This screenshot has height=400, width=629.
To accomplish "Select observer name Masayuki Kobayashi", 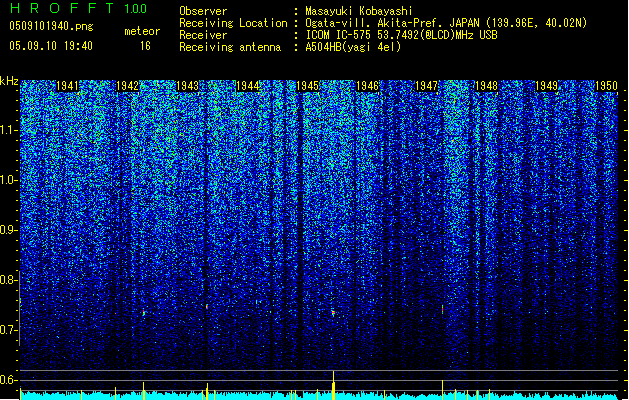I will [359, 11].
